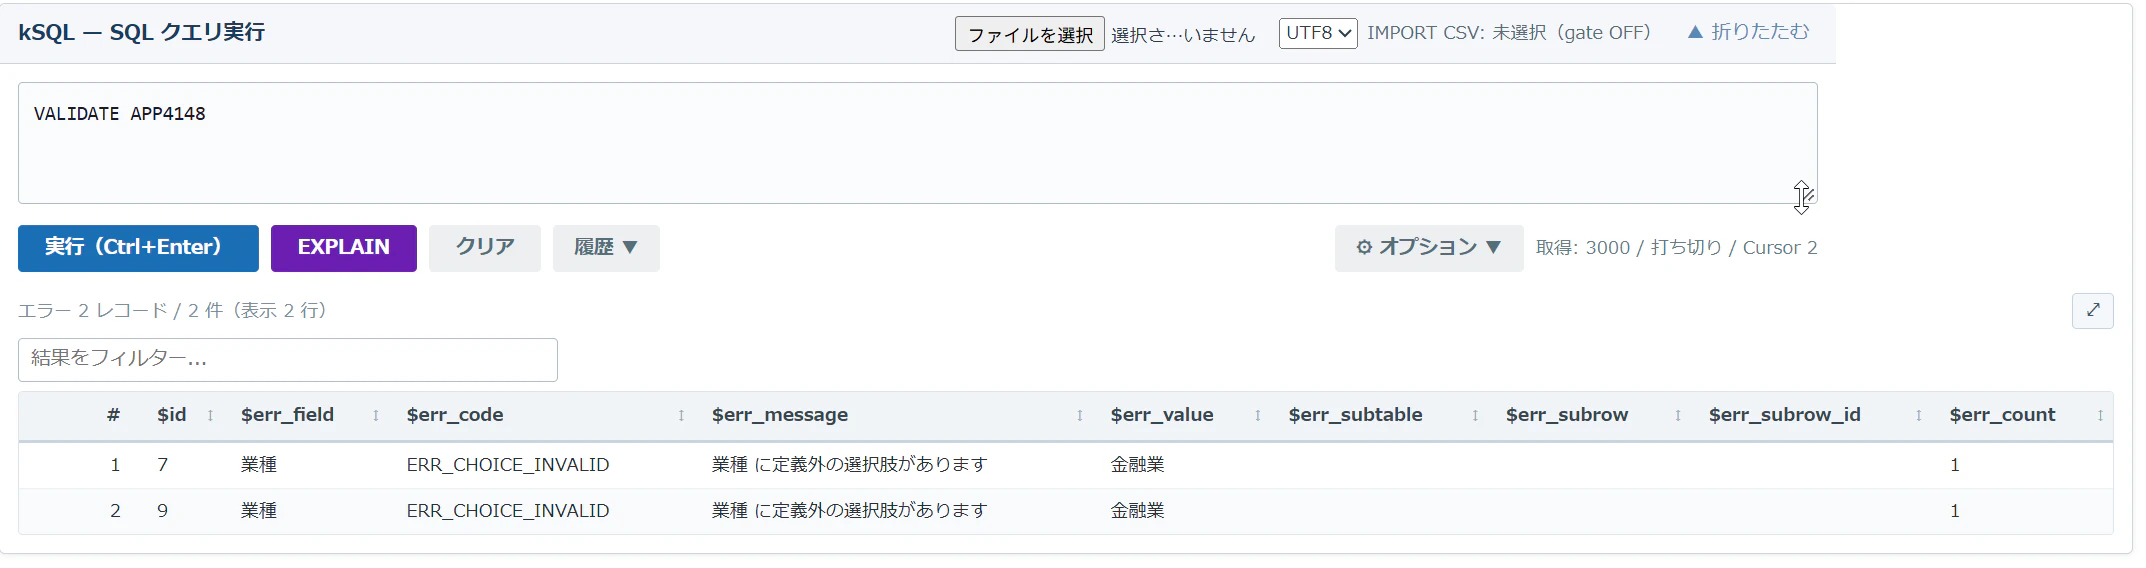Click the 業種 field cell in row 2
The image size is (2146, 568).
pos(259,511)
